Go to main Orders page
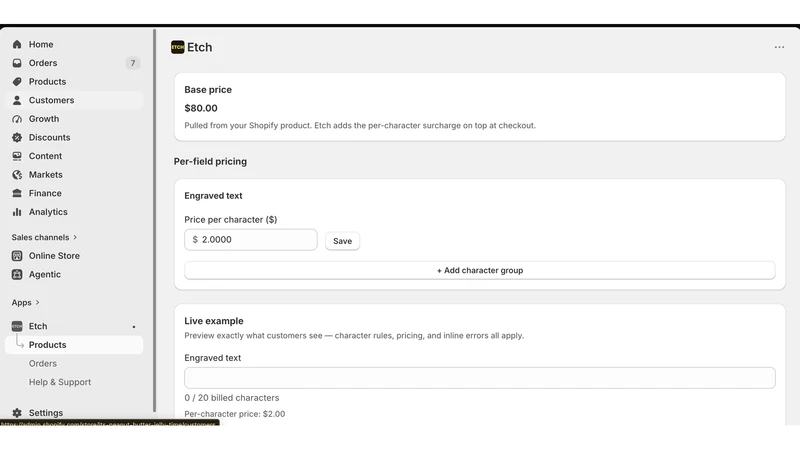 [74, 63]
